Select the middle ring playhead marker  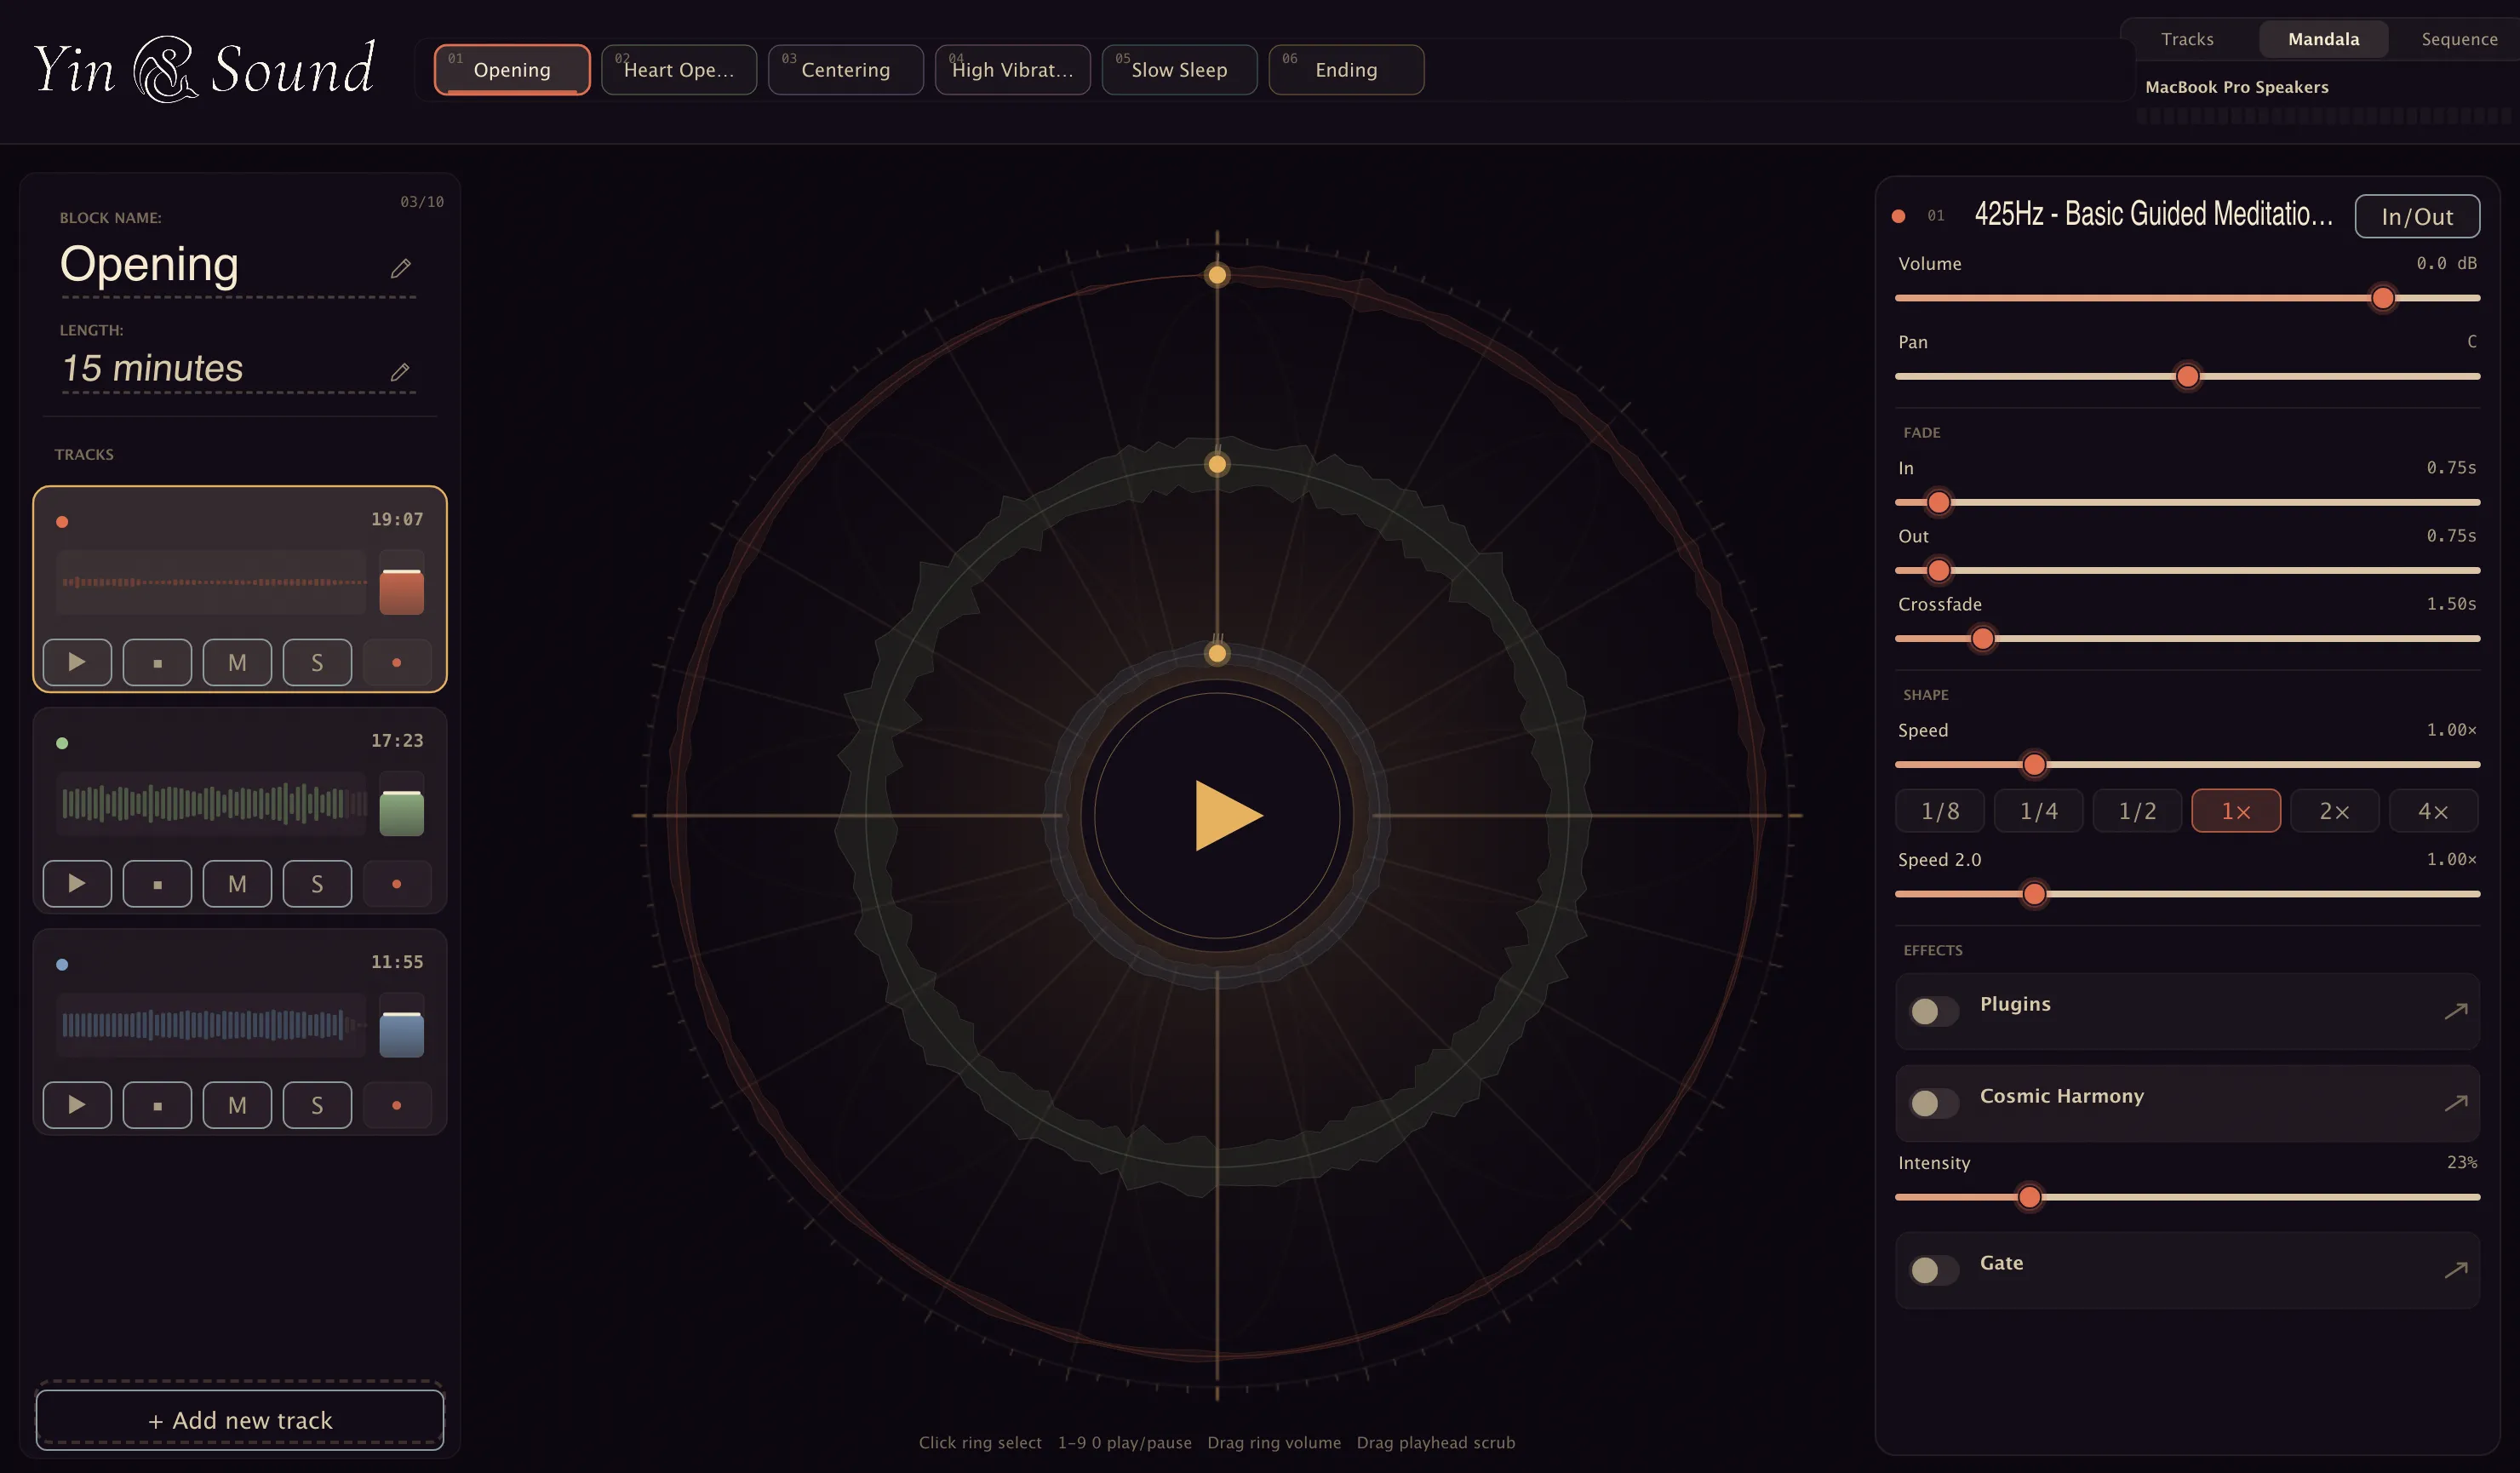[x=1217, y=464]
